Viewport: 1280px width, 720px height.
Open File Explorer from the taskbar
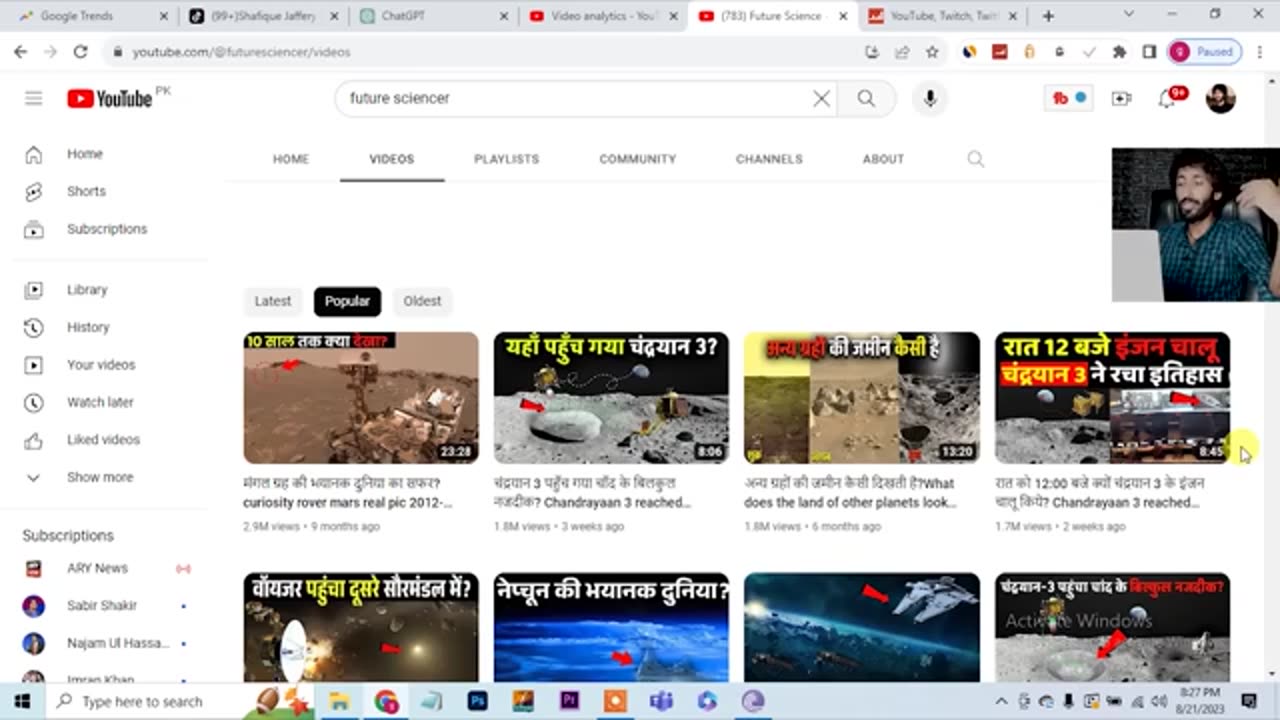(340, 701)
